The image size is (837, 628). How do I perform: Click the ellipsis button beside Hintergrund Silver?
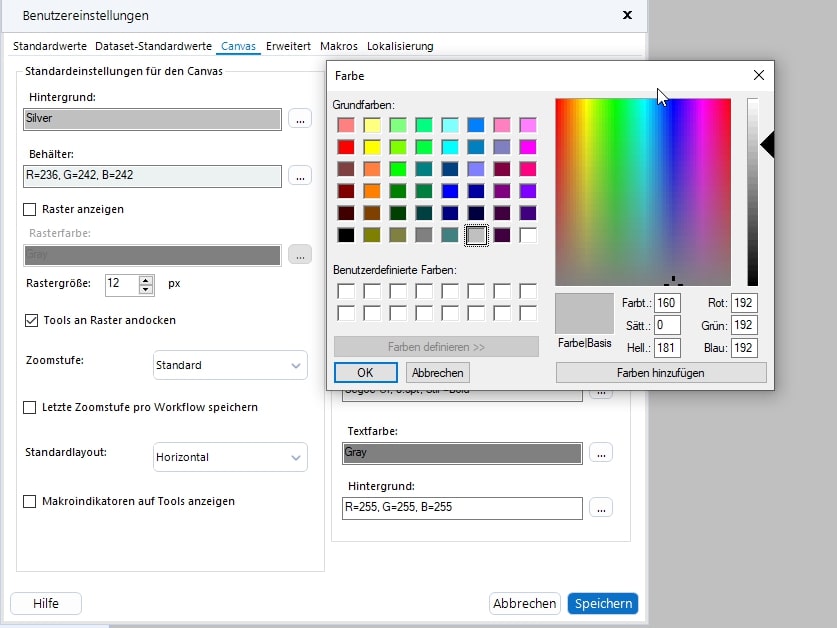[x=300, y=118]
